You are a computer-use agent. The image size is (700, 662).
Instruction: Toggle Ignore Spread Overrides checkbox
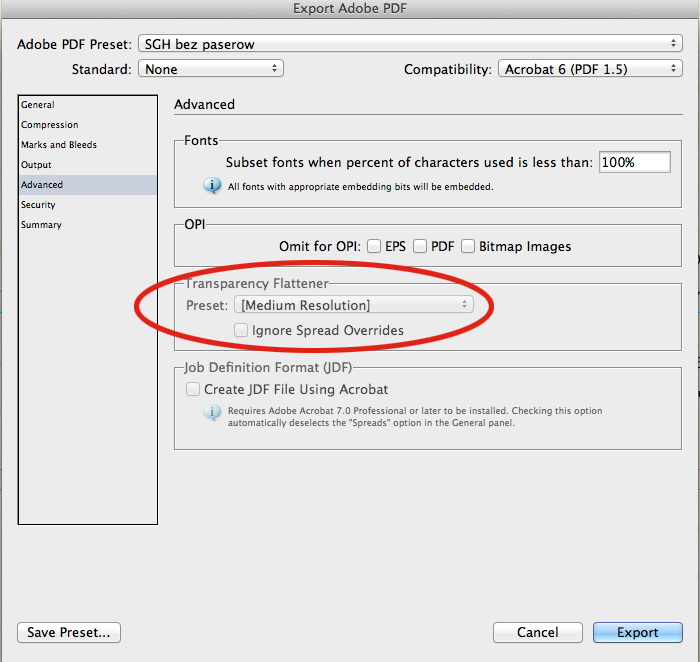[x=241, y=330]
